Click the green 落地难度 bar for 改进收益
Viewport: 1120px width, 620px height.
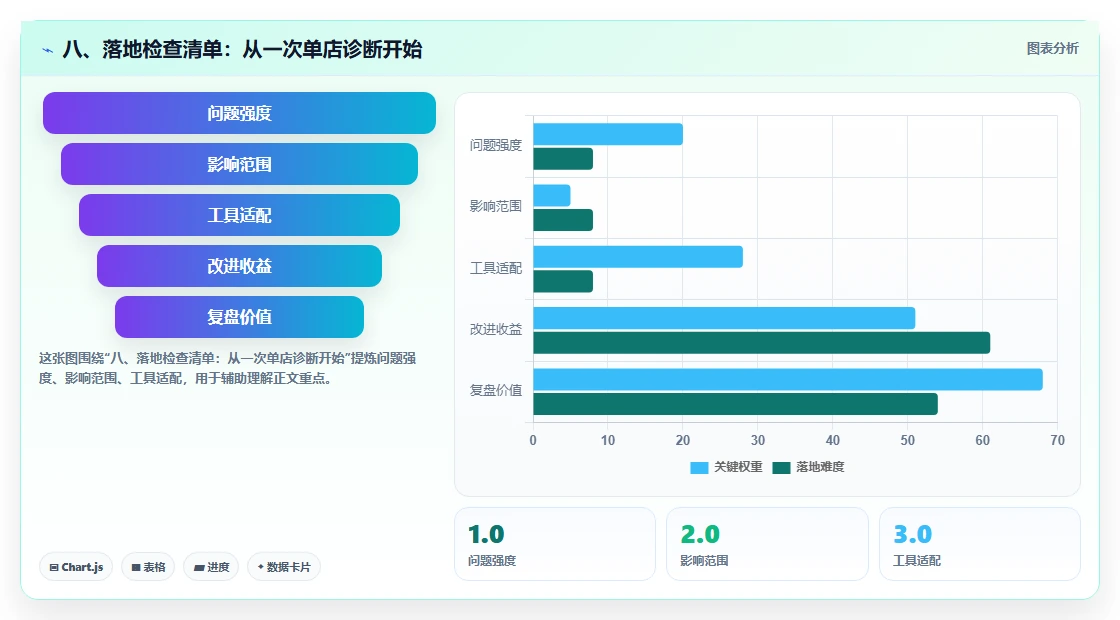pyautogui.click(x=761, y=343)
